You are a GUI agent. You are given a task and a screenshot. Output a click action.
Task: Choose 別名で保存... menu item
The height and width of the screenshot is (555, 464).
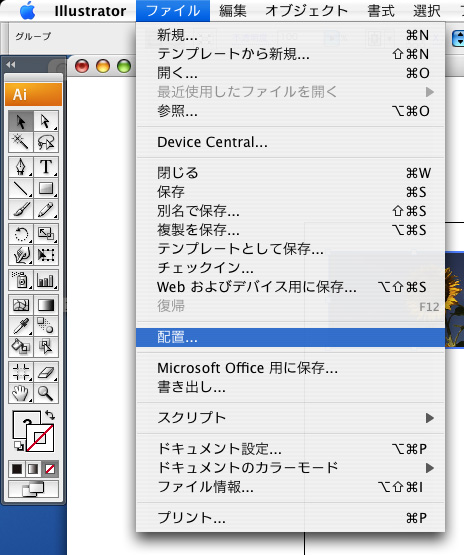coord(291,211)
